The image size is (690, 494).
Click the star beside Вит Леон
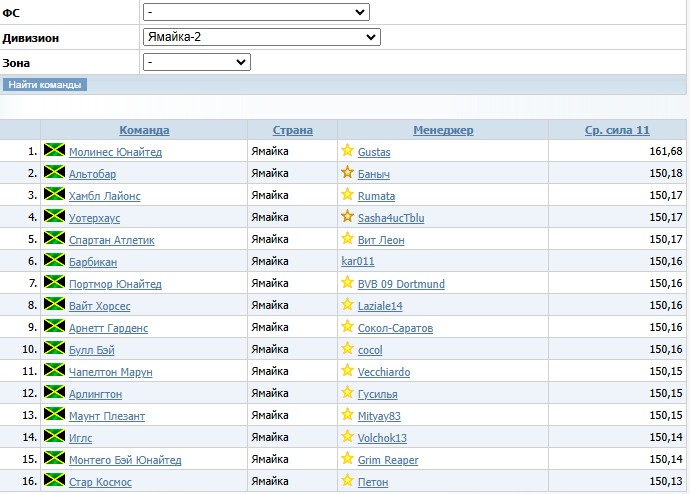click(x=347, y=238)
